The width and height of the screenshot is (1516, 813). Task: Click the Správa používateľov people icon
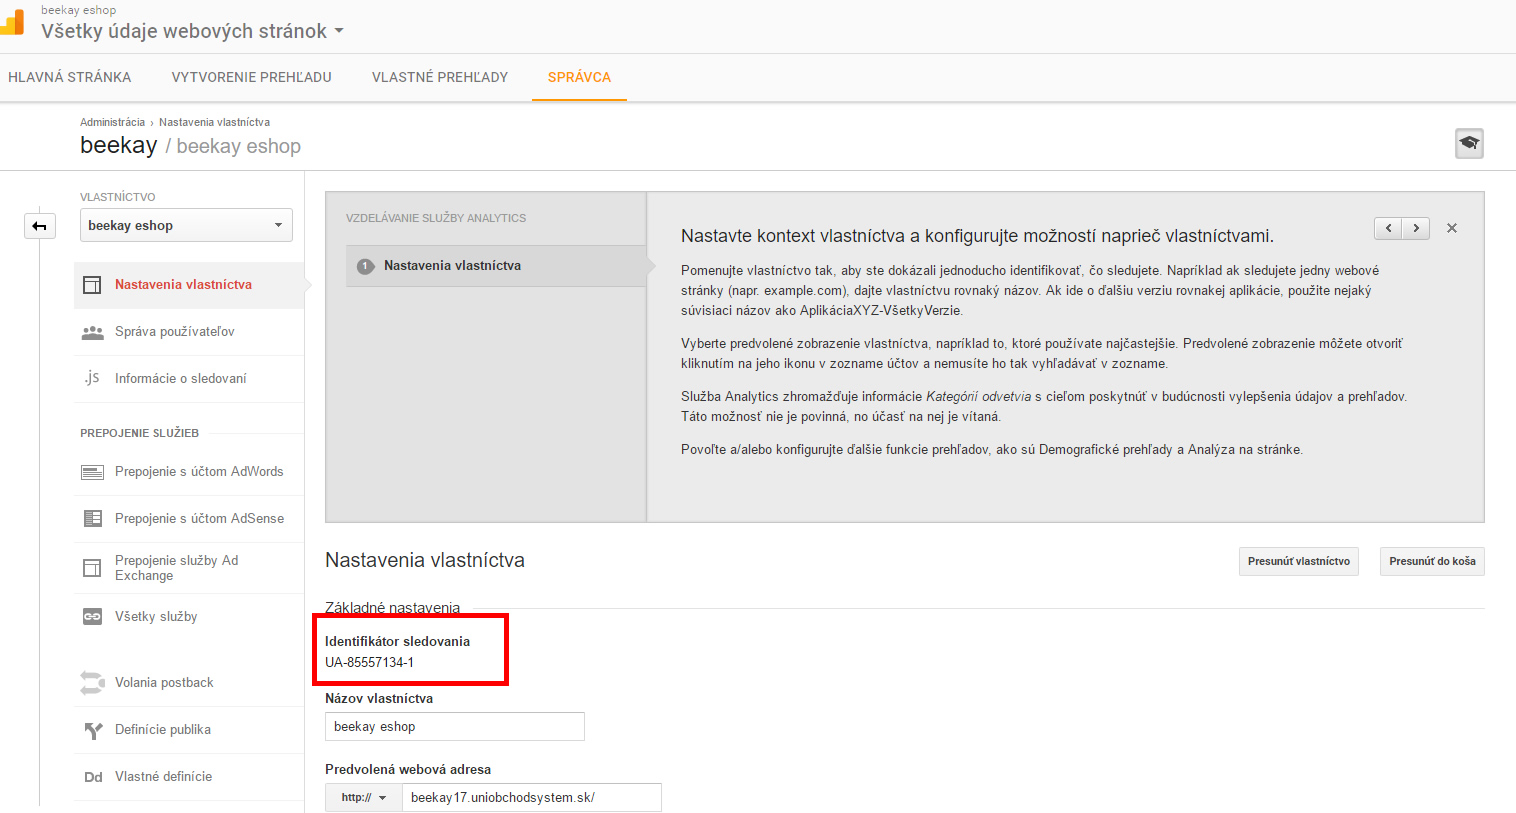[92, 332]
